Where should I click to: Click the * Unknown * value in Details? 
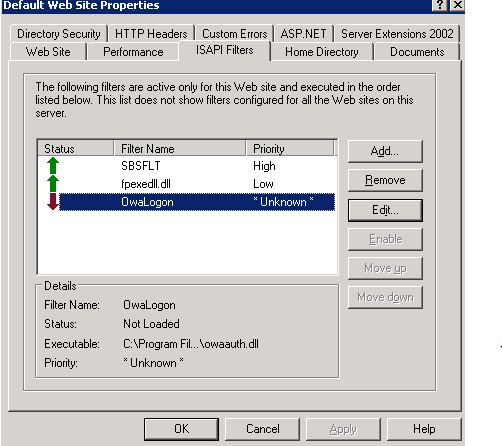[153, 363]
